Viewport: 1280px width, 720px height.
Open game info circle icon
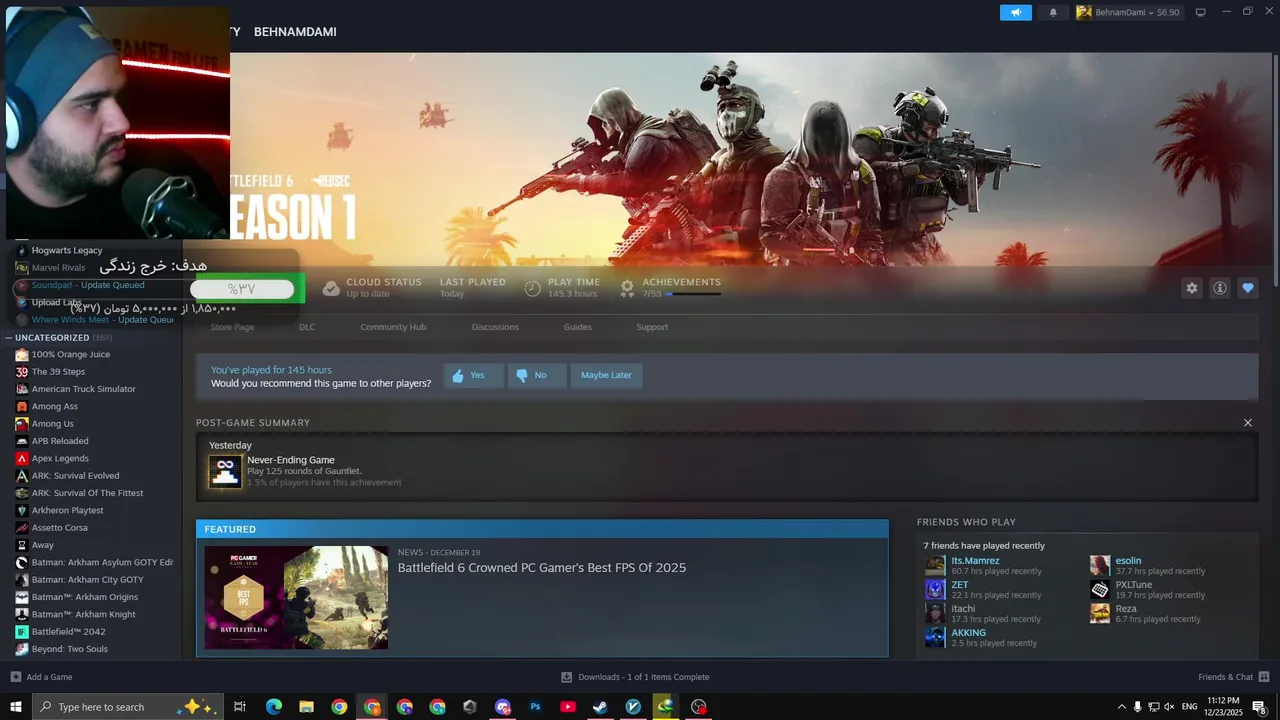point(1219,288)
